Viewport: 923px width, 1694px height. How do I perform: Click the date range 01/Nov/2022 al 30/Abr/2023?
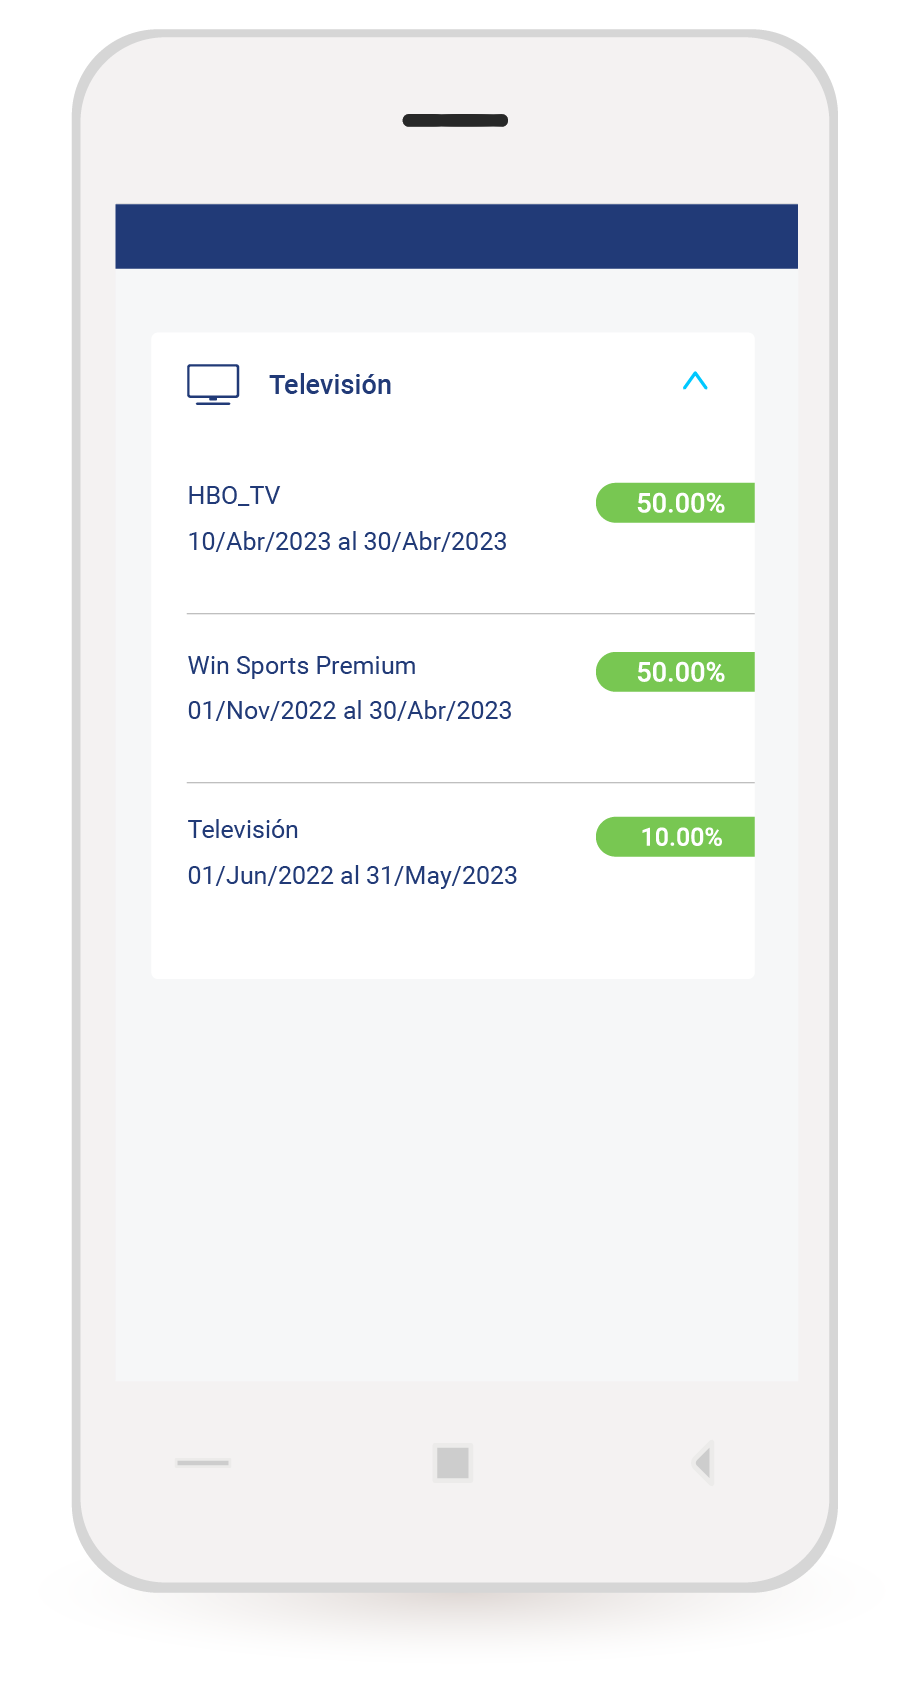pyautogui.click(x=350, y=711)
